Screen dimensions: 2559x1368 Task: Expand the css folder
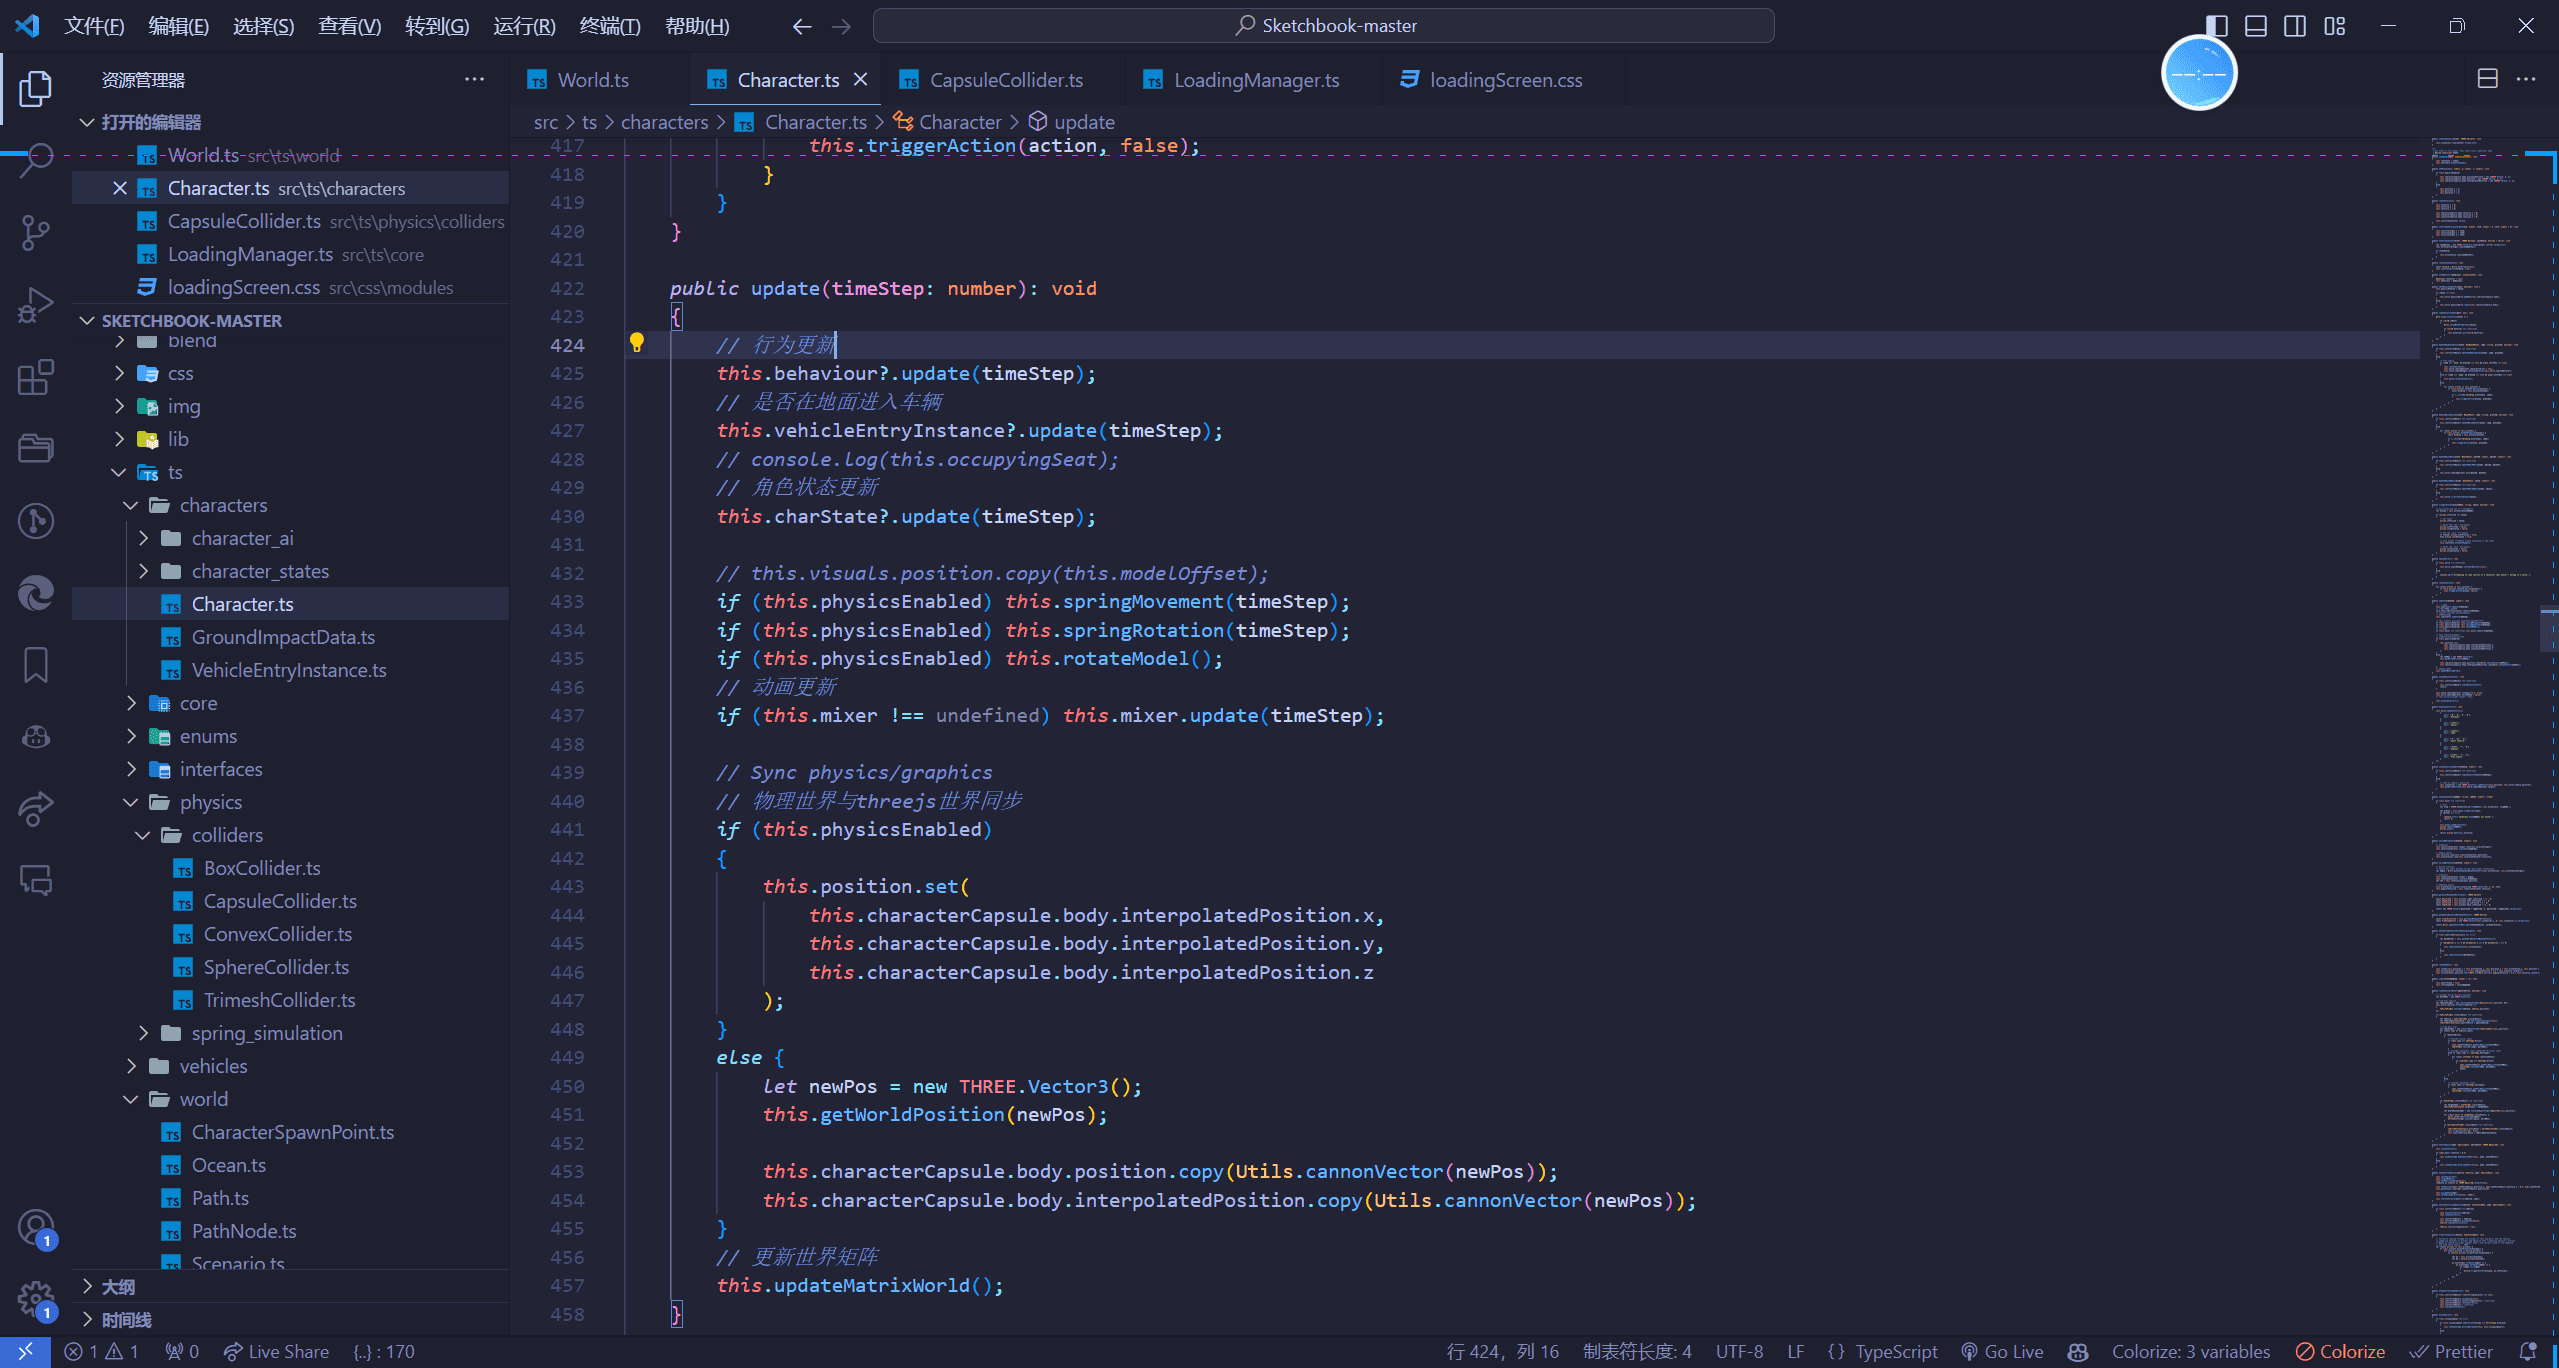[x=120, y=373]
